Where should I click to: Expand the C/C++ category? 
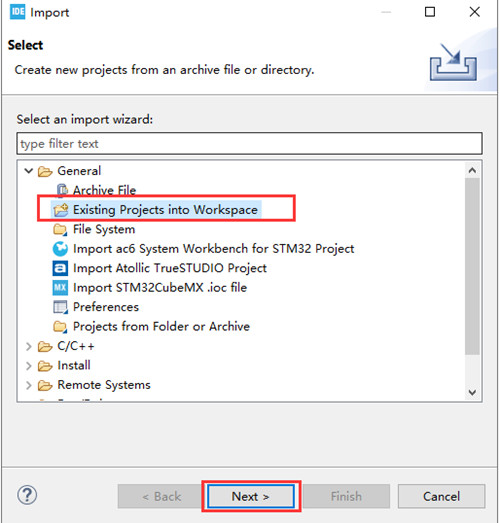point(29,347)
